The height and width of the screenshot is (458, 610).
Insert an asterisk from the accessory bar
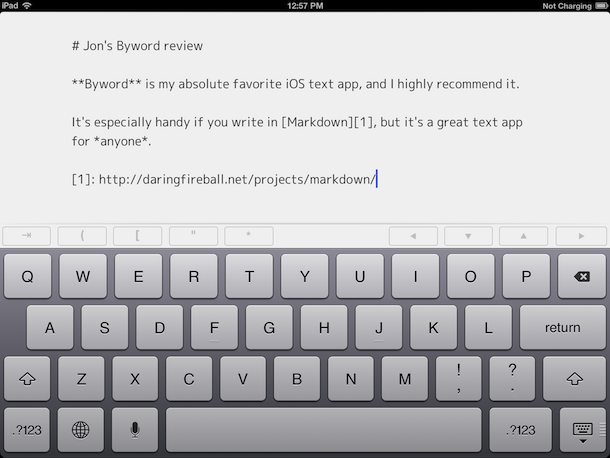pyautogui.click(x=249, y=236)
